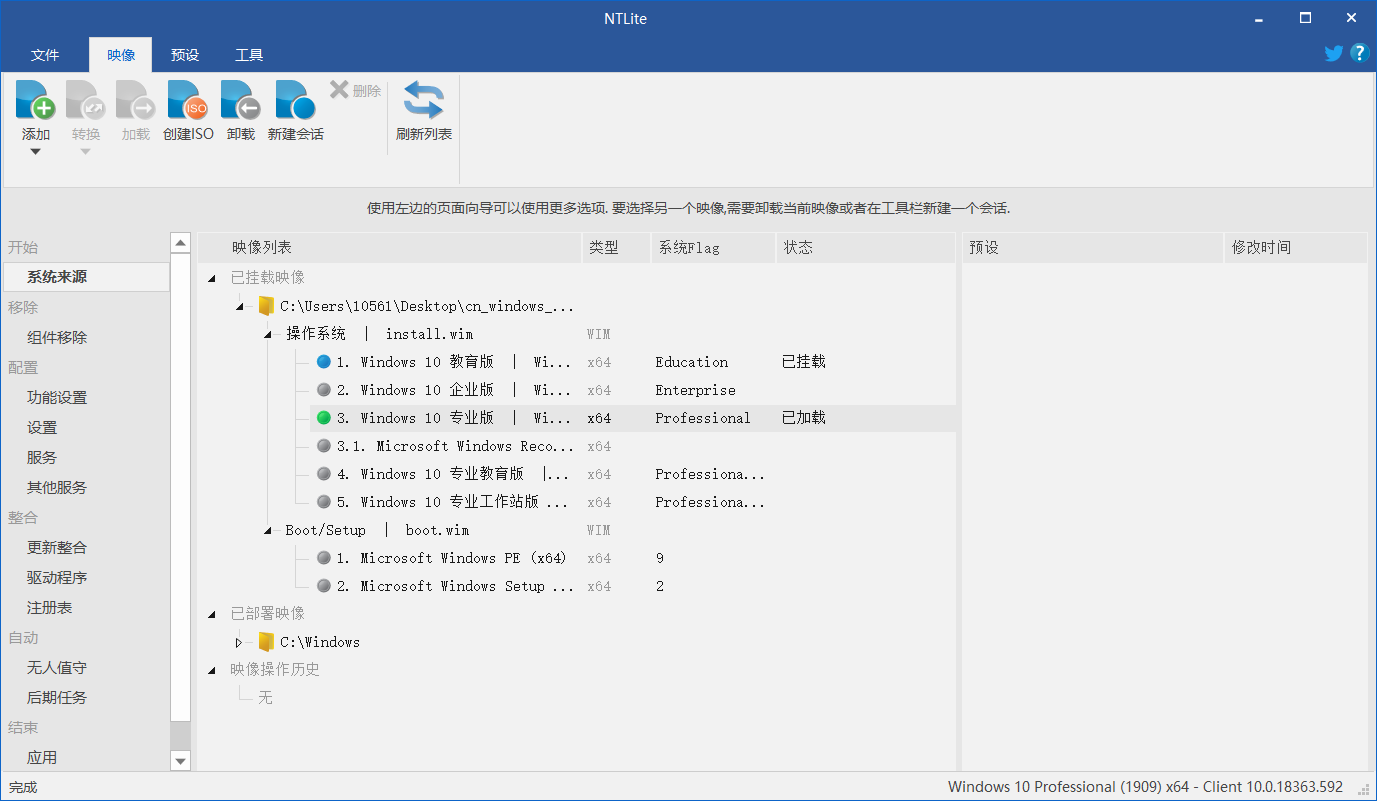Collapse the 映像操作历史 group
This screenshot has height=801, width=1377.
tap(211, 670)
